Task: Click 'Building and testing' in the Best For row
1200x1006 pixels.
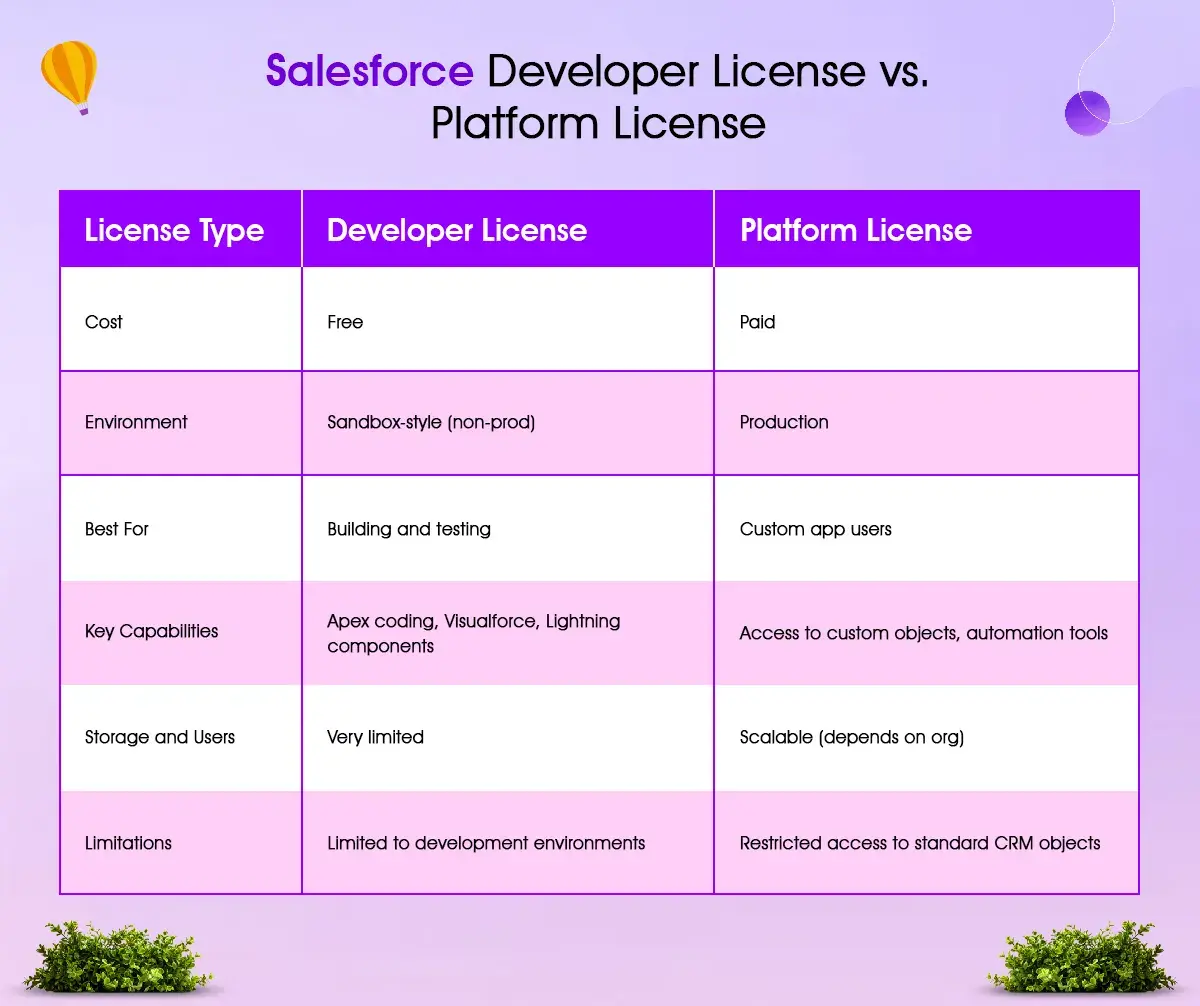Action: click(408, 529)
